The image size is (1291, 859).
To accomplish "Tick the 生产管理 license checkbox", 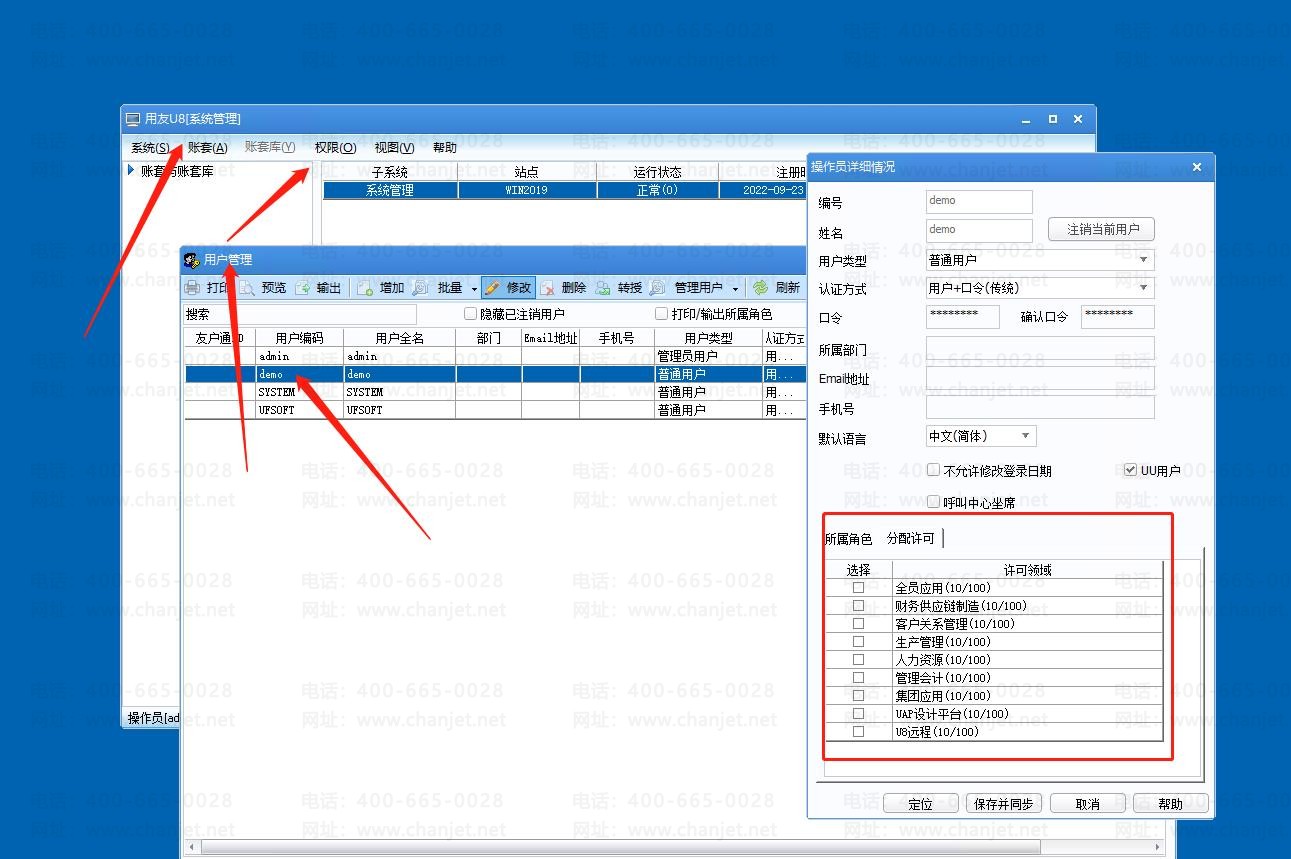I will 858,642.
